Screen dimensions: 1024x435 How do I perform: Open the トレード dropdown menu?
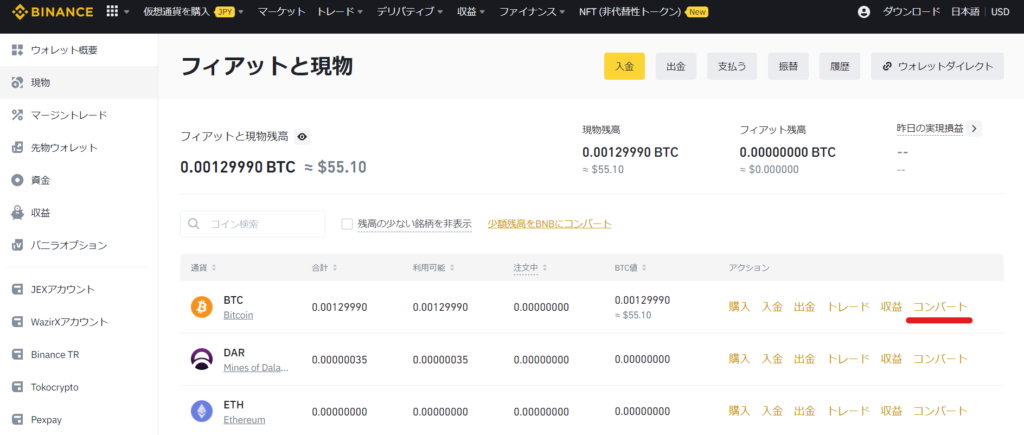pyautogui.click(x=340, y=12)
